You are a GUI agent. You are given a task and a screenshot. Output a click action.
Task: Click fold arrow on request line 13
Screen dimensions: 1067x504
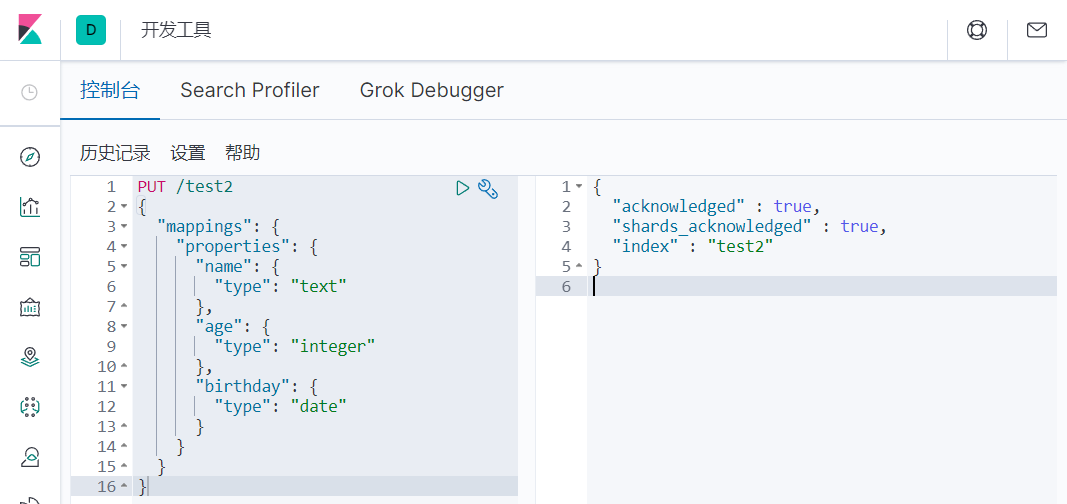pos(124,426)
